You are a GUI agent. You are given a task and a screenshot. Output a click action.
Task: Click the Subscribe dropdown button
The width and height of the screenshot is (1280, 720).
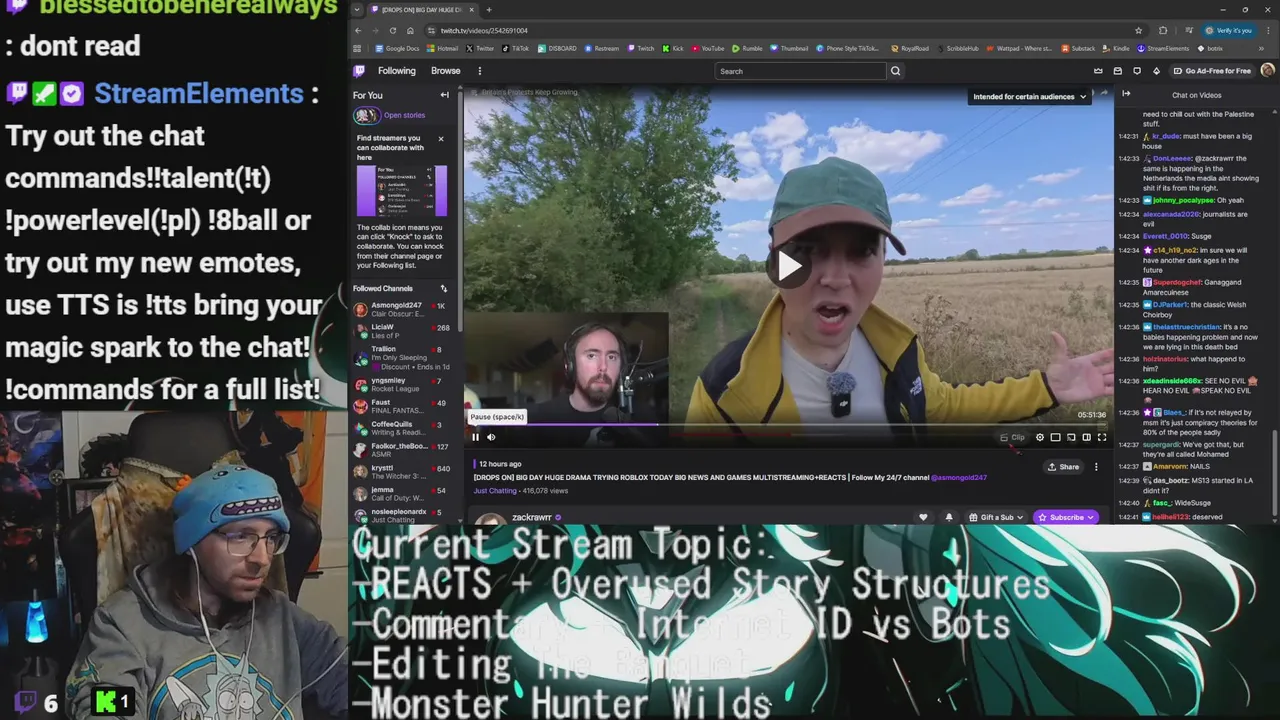[x=1066, y=518]
